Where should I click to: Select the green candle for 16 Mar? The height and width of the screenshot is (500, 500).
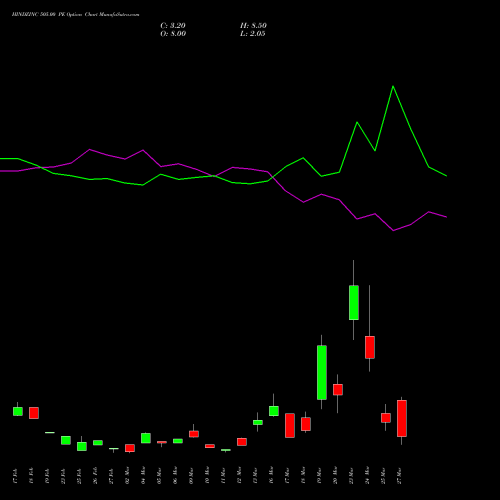pos(274,411)
